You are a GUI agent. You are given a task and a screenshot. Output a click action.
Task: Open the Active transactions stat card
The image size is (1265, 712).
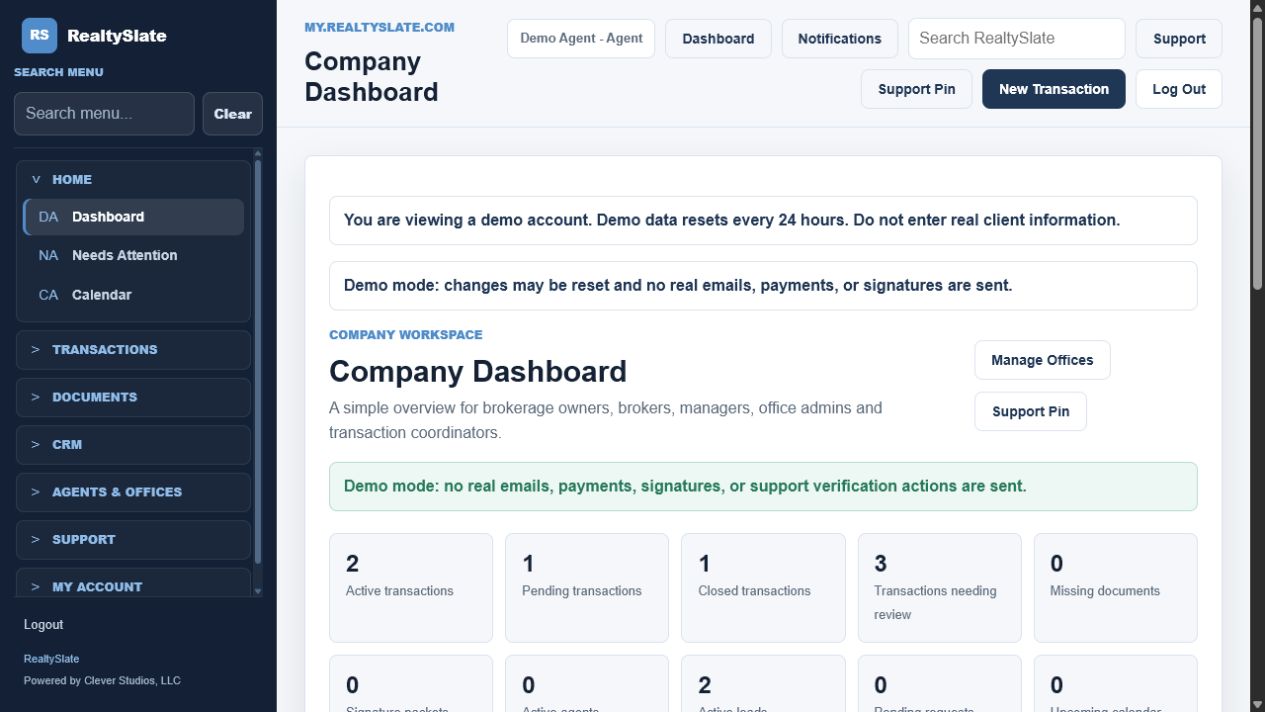[411, 588]
